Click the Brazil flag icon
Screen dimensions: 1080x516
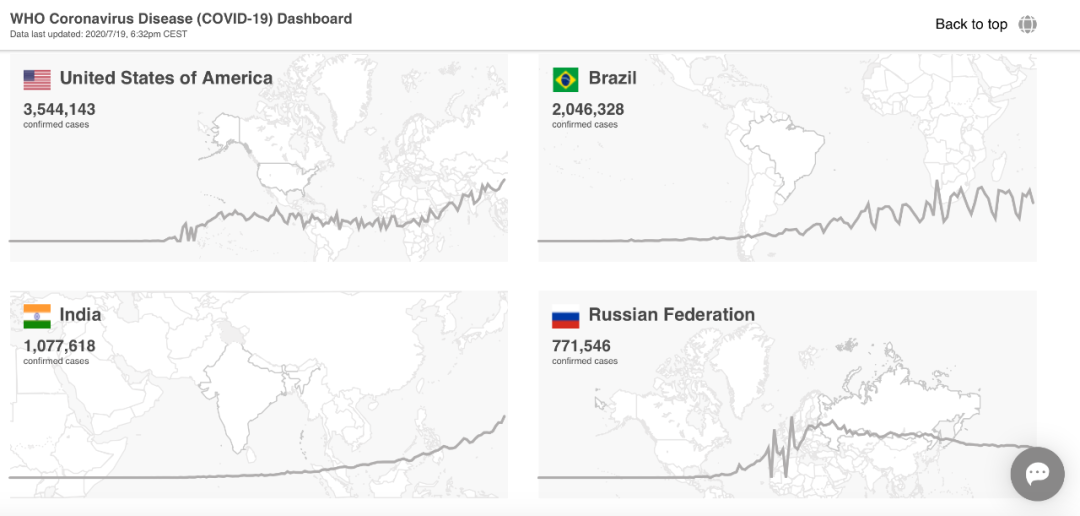pyautogui.click(x=565, y=79)
